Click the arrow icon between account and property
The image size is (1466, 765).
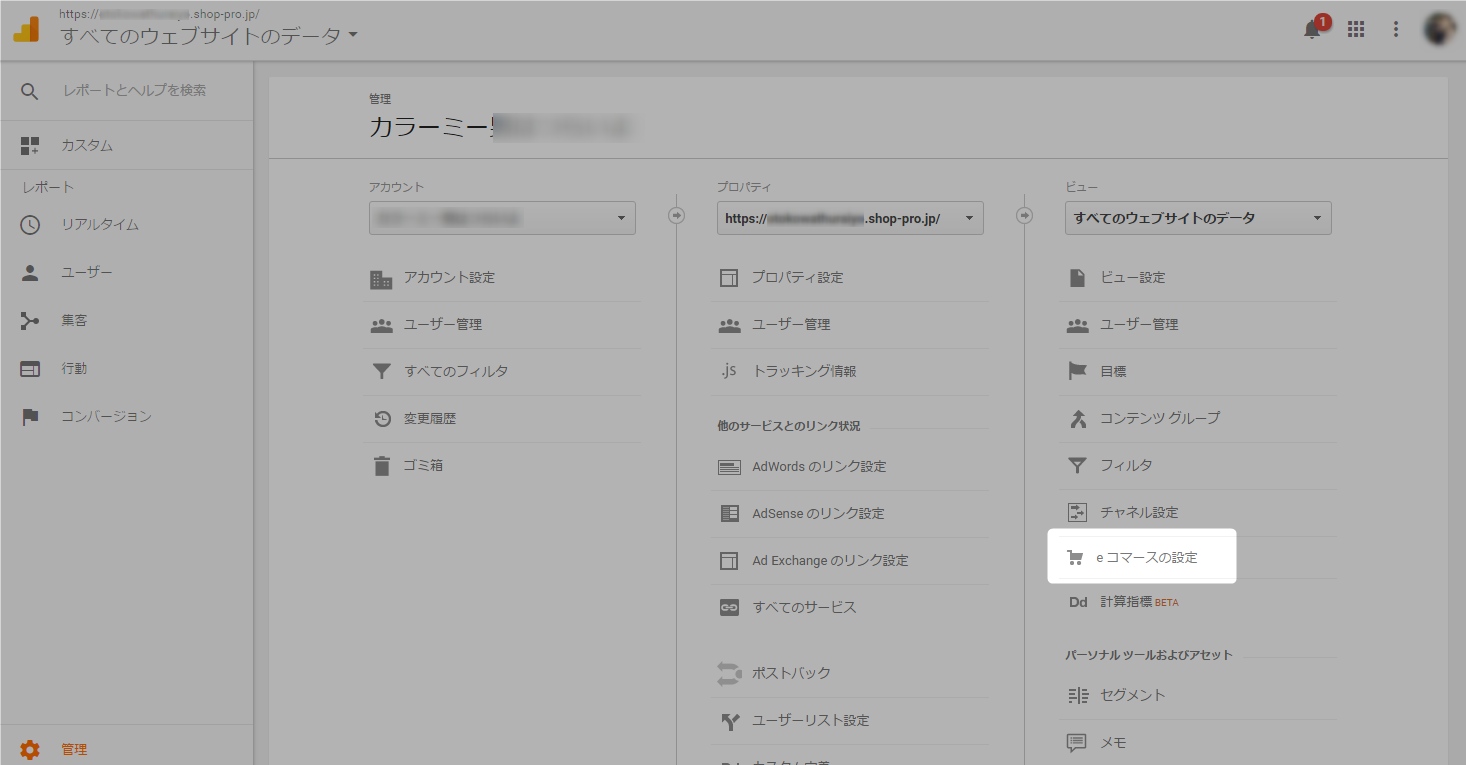676,215
